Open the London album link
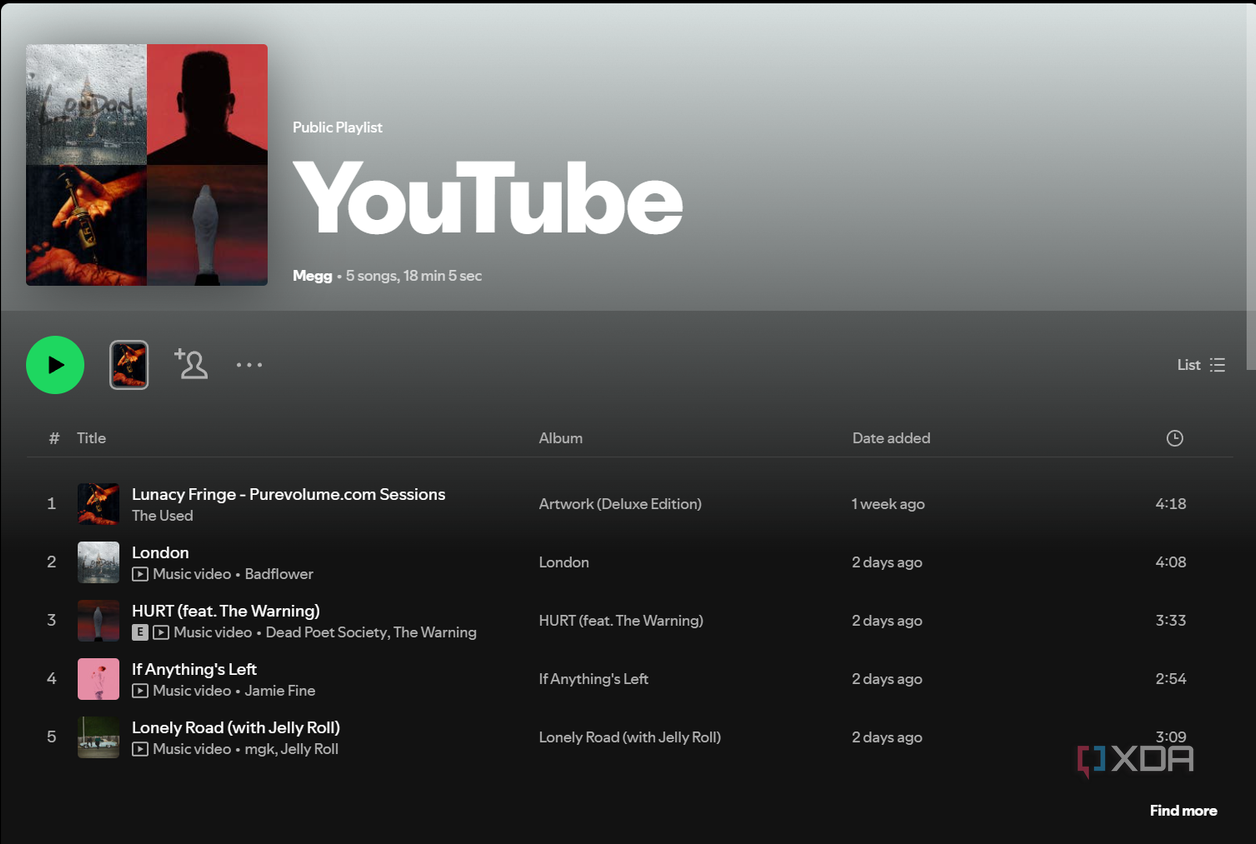 (x=564, y=562)
